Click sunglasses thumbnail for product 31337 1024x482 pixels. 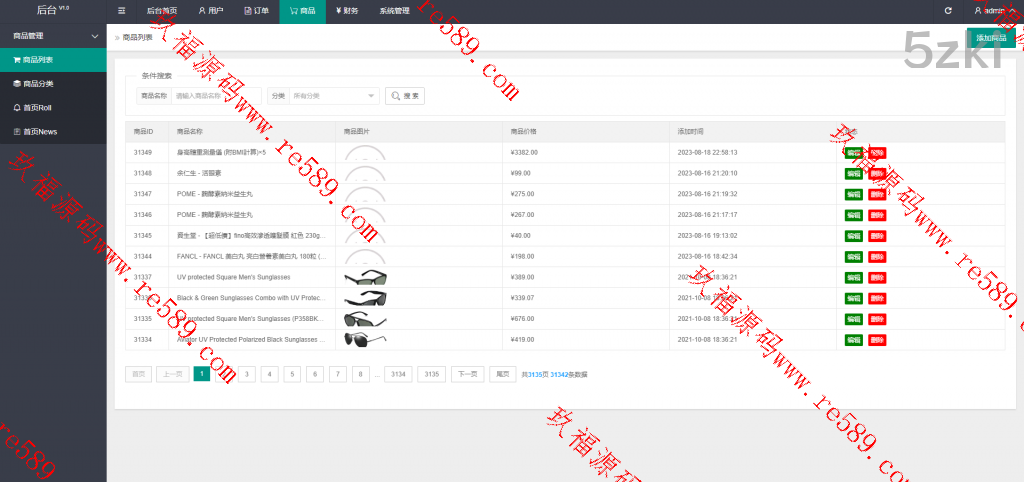click(x=365, y=277)
